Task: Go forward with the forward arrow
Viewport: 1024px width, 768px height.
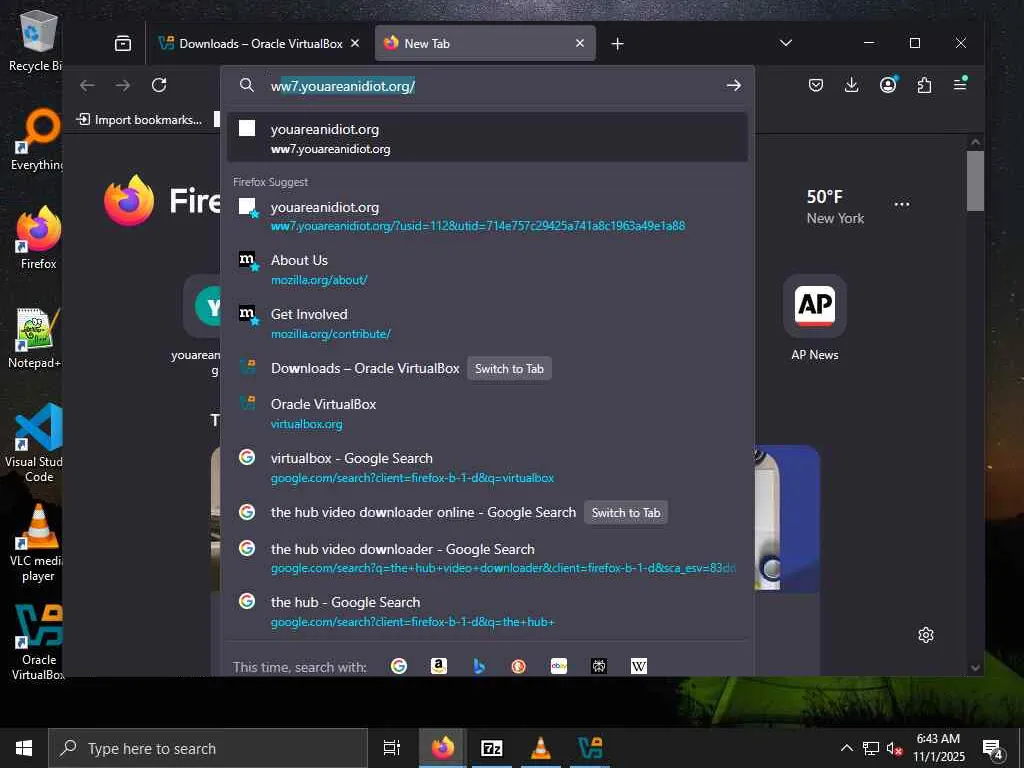Action: click(x=123, y=86)
